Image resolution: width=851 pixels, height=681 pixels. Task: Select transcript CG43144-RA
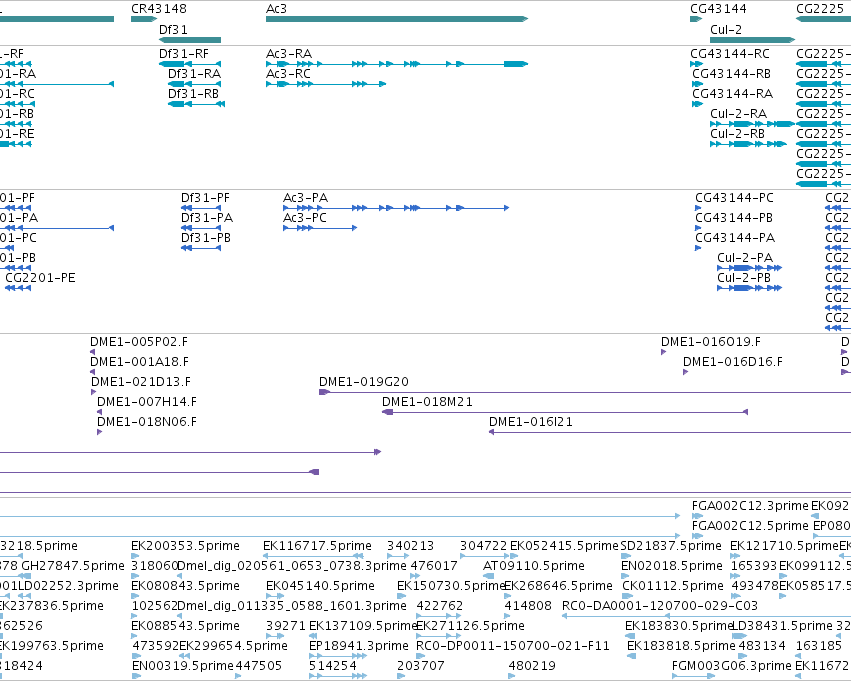click(x=732, y=94)
